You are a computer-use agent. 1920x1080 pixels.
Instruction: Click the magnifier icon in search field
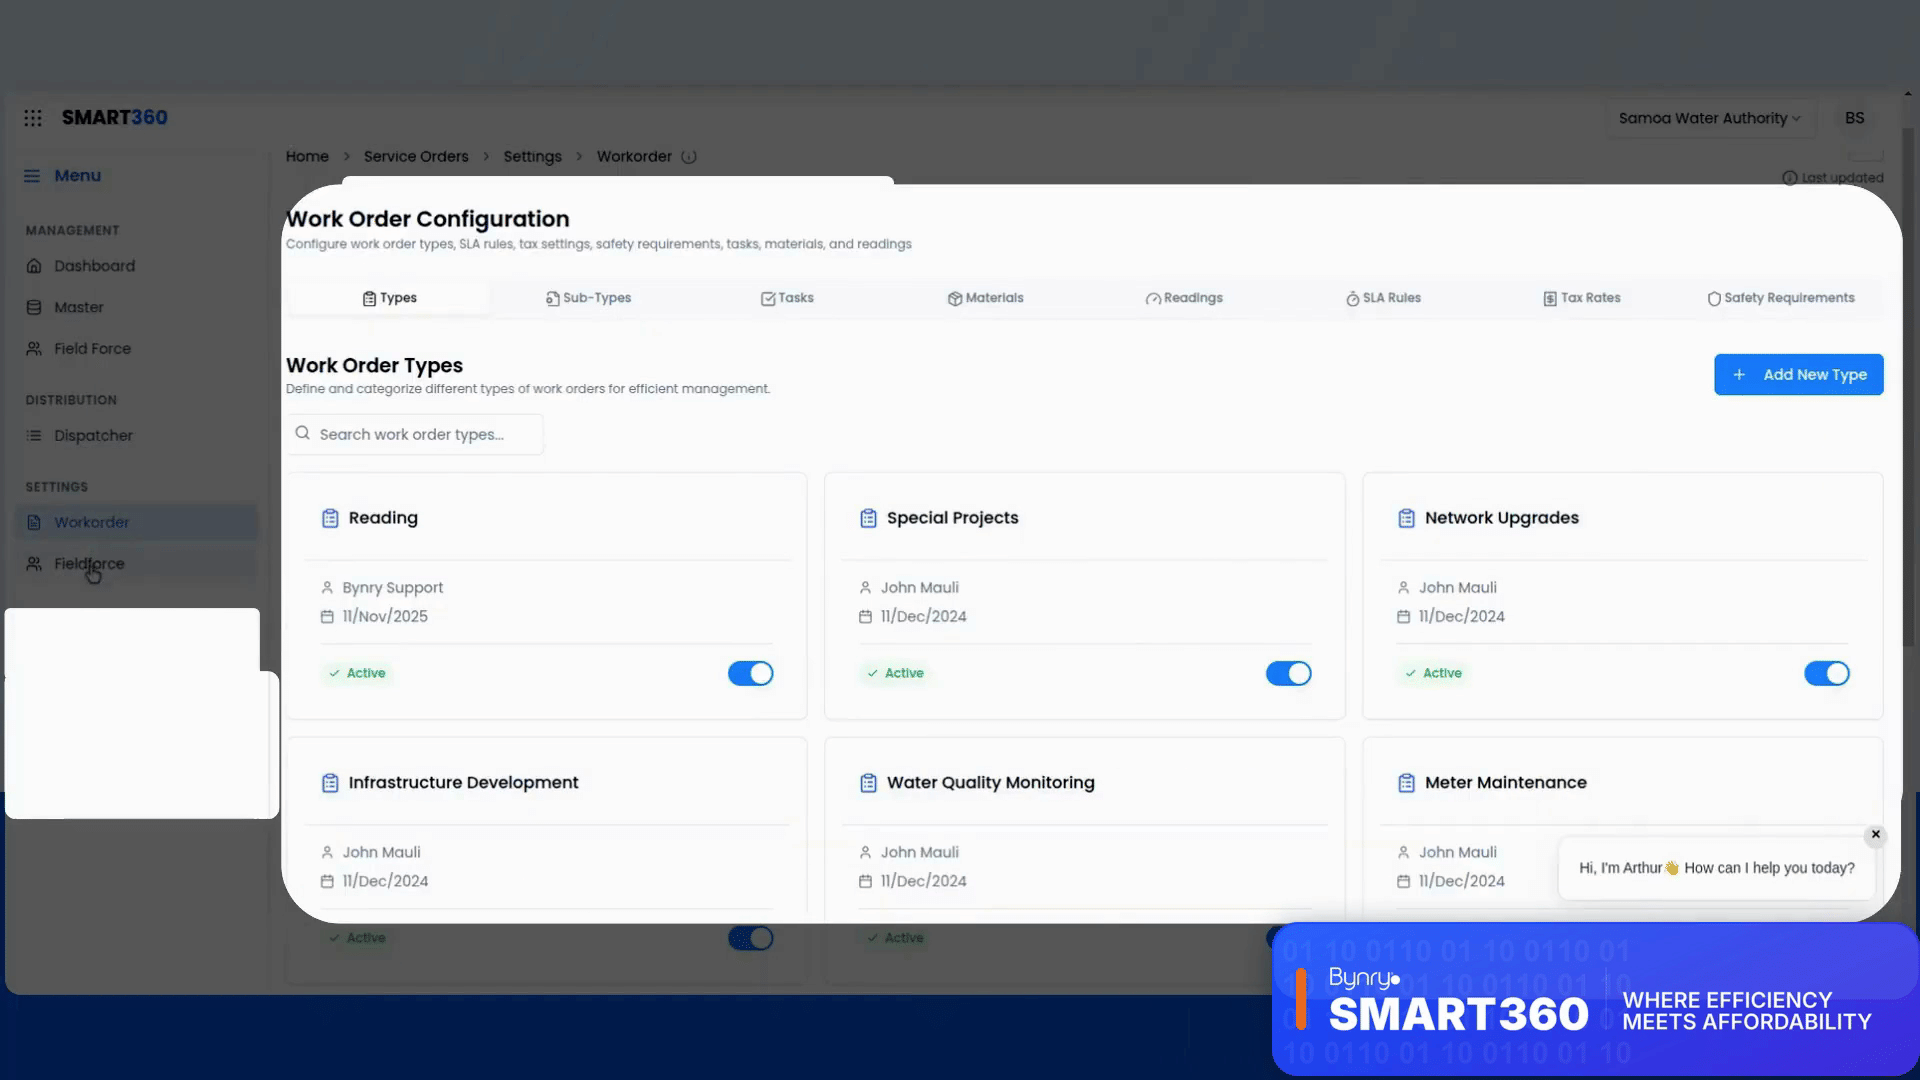[302, 434]
